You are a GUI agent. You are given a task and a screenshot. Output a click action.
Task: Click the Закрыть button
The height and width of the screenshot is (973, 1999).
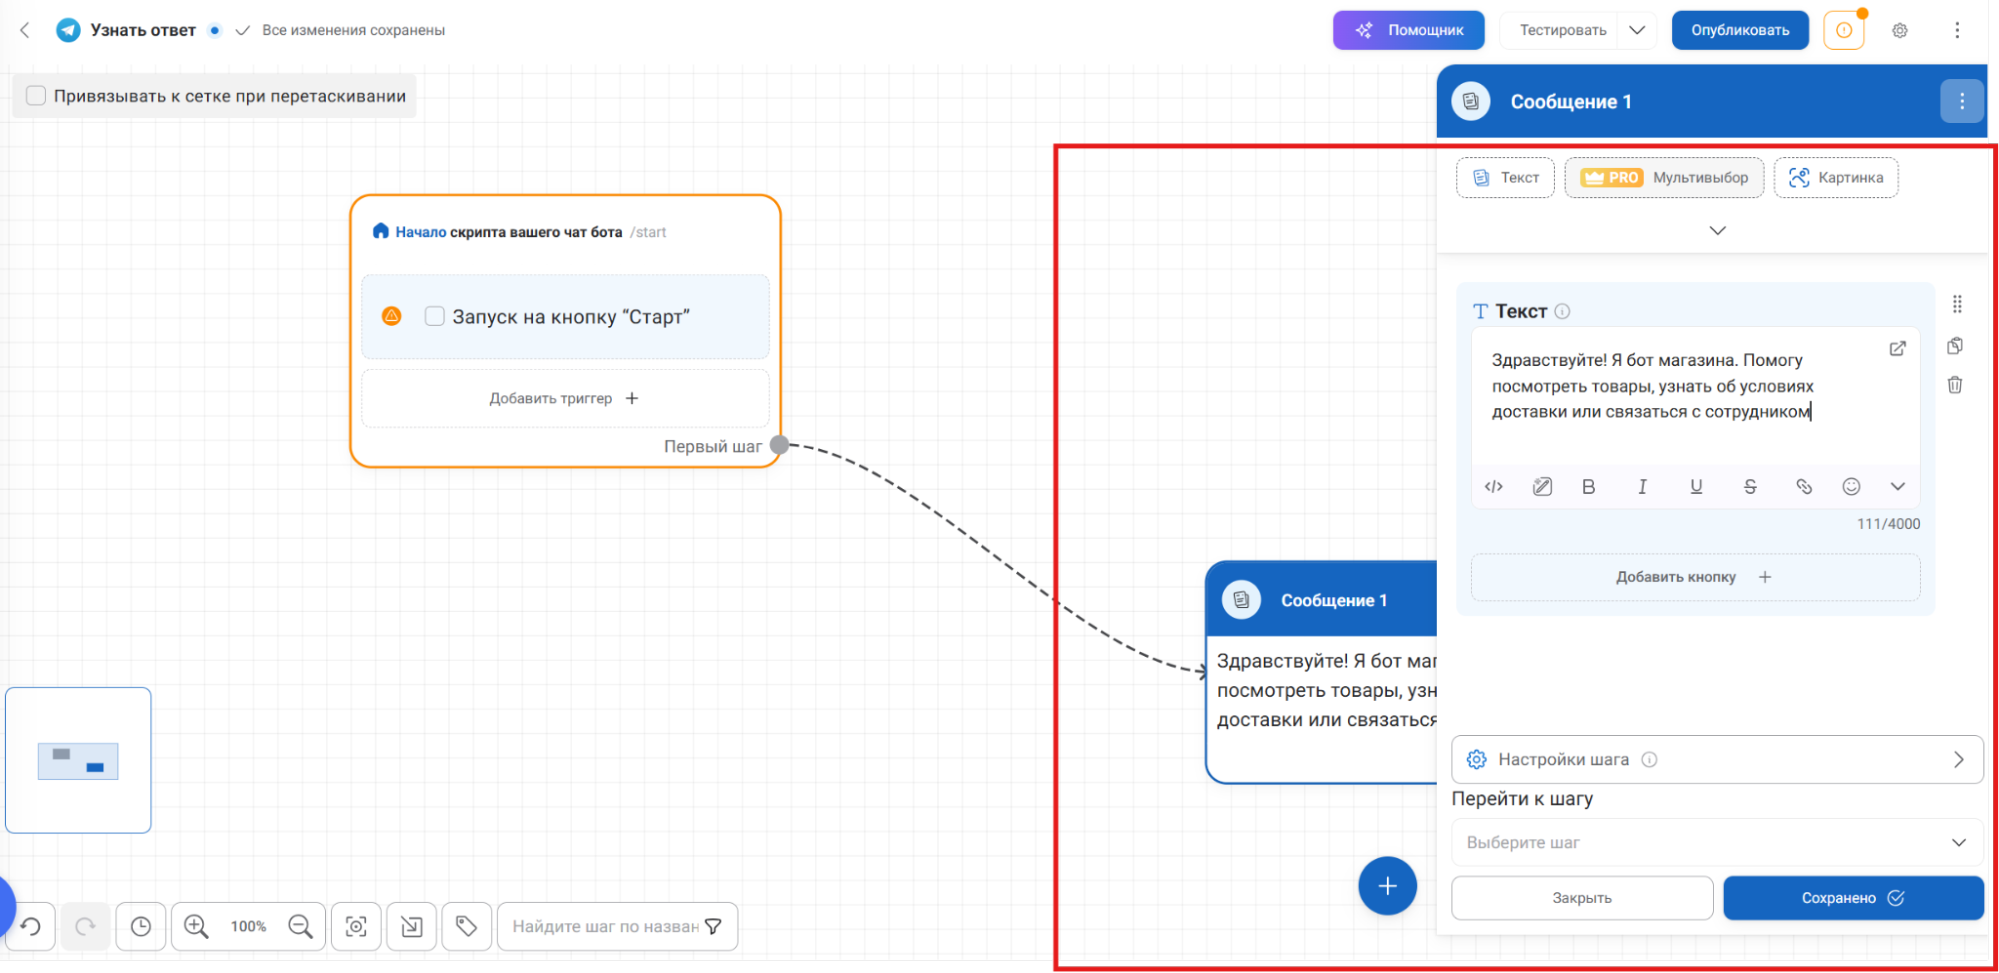pos(1582,898)
